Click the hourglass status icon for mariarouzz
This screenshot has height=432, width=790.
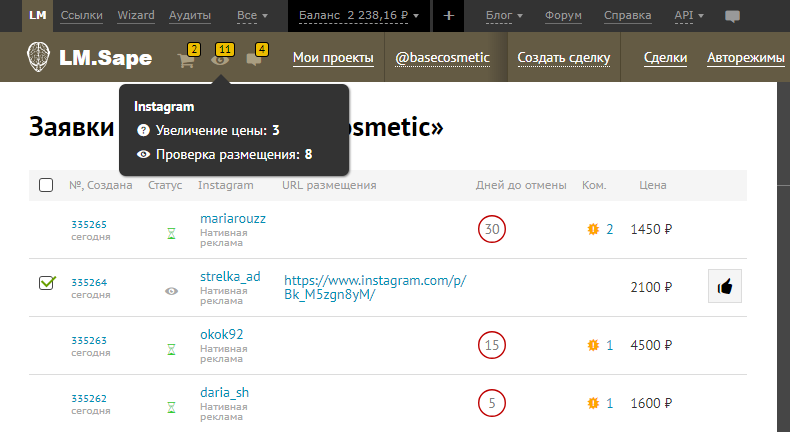pyautogui.click(x=171, y=233)
